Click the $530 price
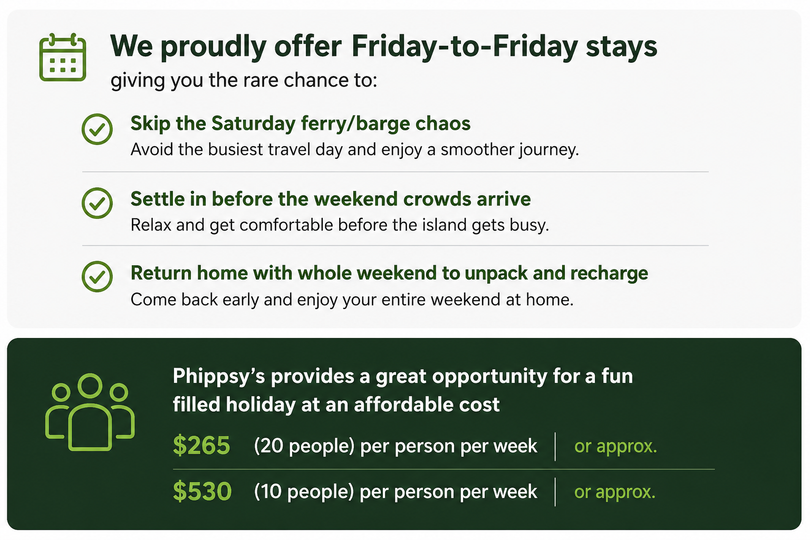 pos(202,491)
